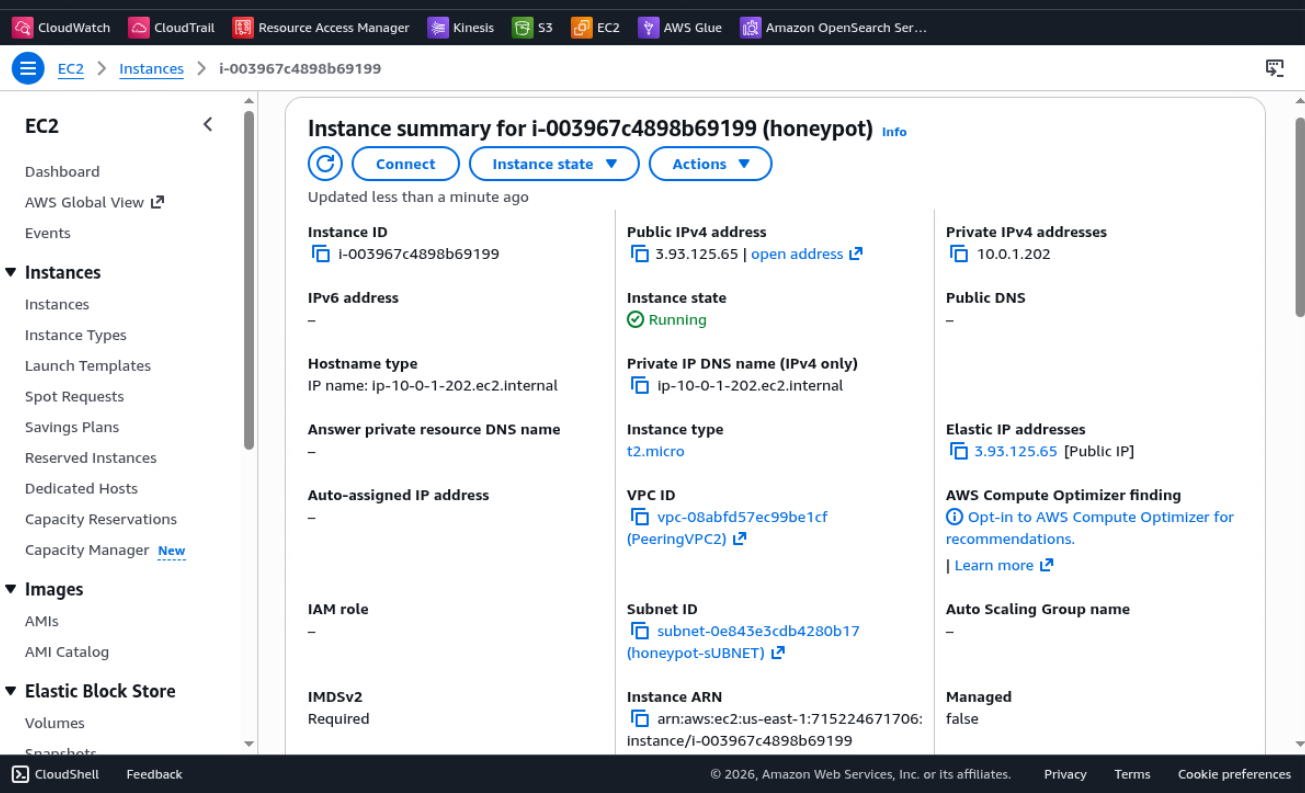This screenshot has height=793, width=1305.
Task: Click the Info link beside instance summary title
Action: coord(894,132)
